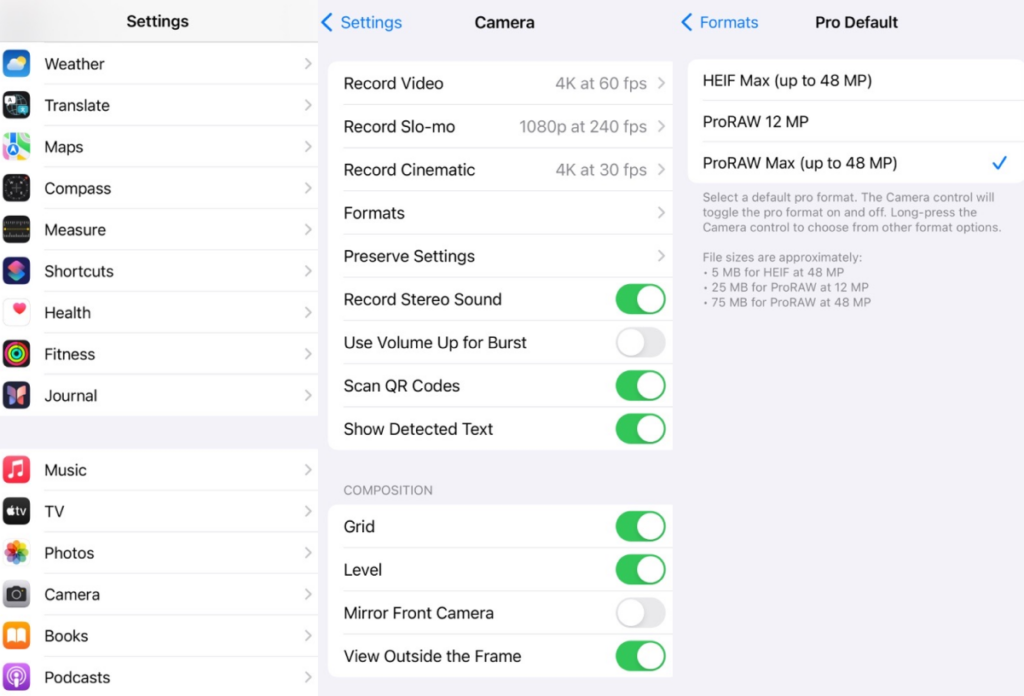Open Music in settings list
Viewport: 1024px width, 696px height.
point(160,470)
